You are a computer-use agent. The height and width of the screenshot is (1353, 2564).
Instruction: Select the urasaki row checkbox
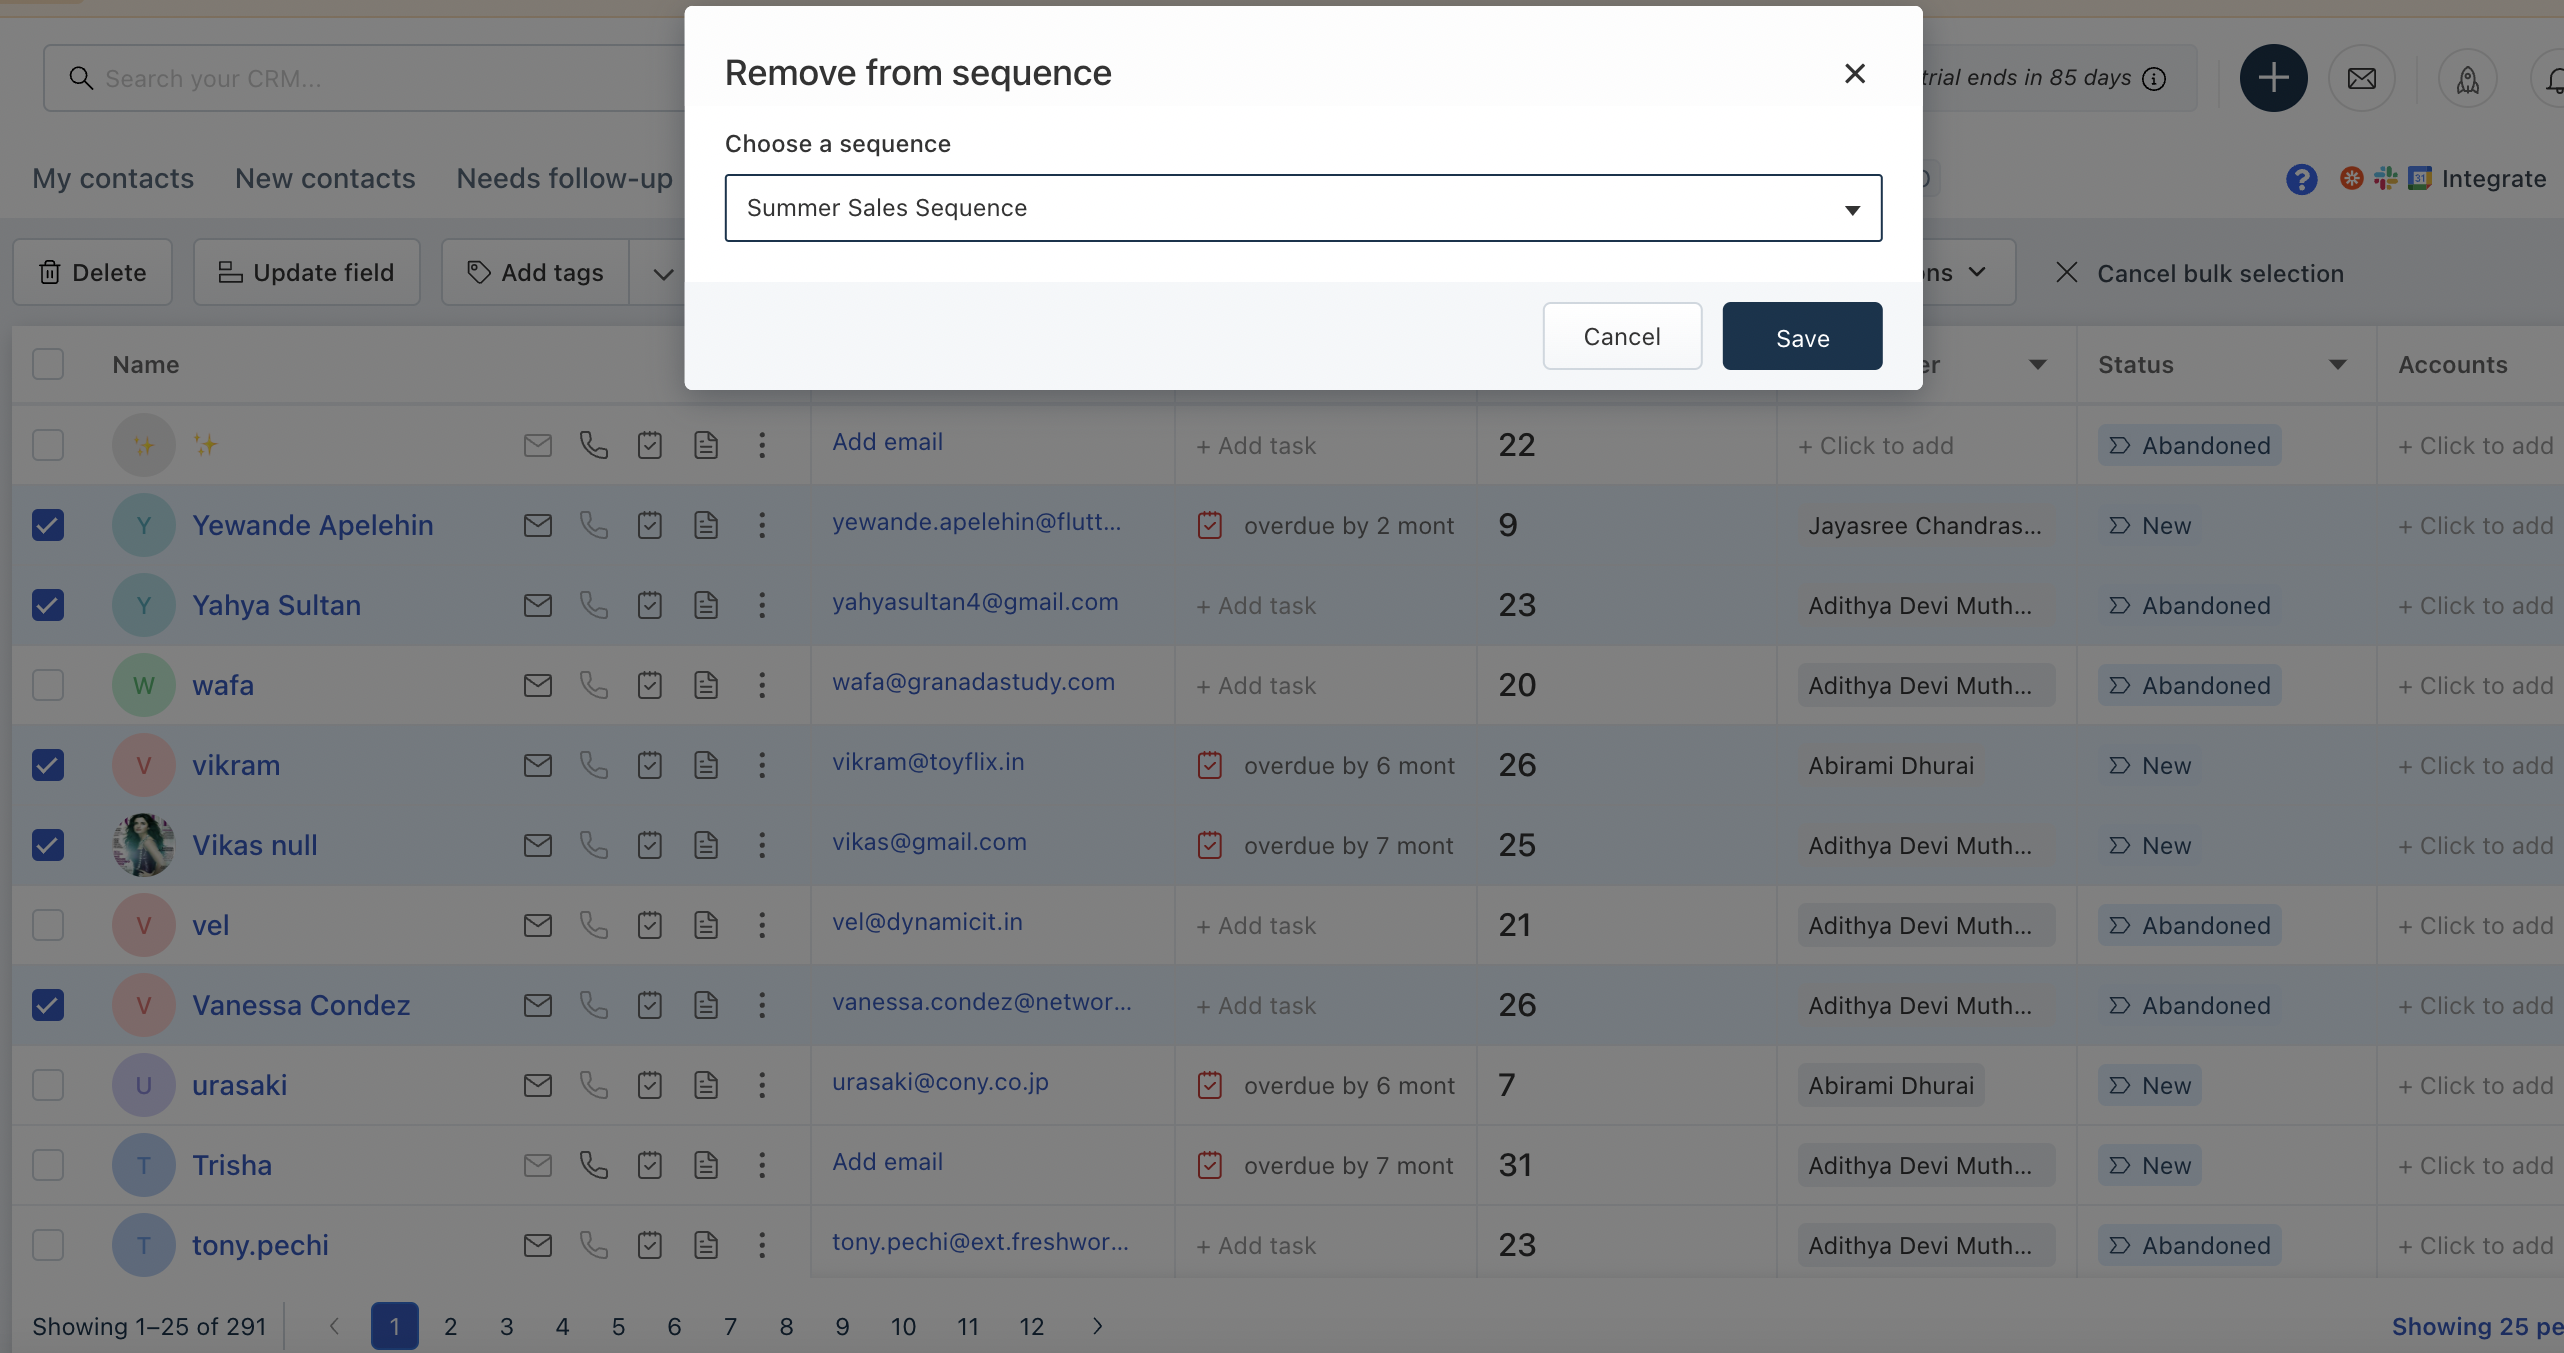pyautogui.click(x=48, y=1085)
